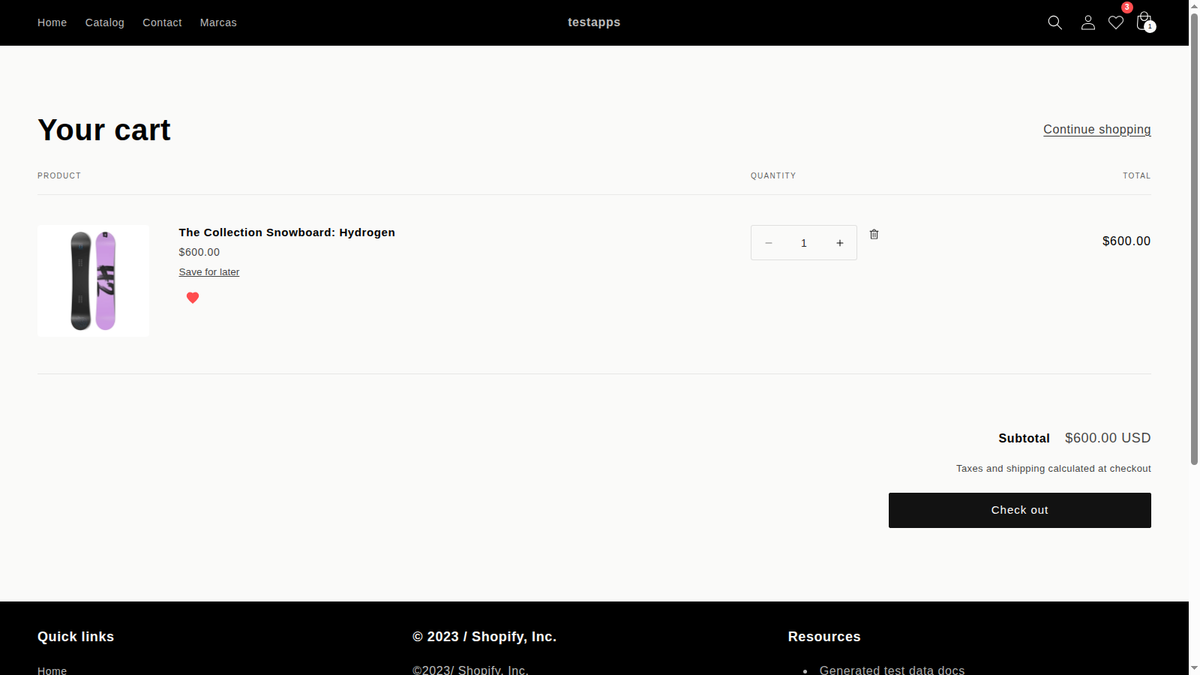1200x675 pixels.
Task: Click the Quick links footer heading
Action: 76,636
